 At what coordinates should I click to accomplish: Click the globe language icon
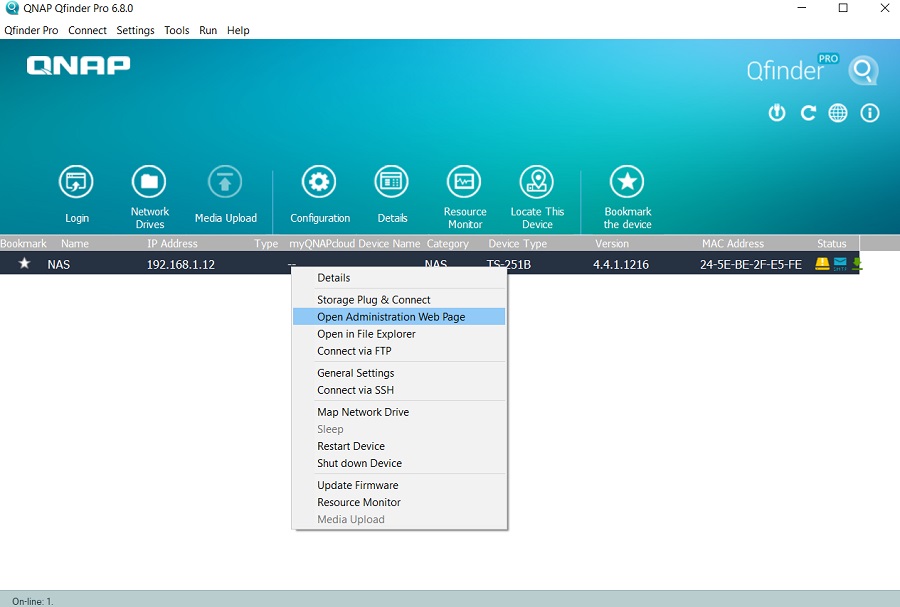click(838, 112)
